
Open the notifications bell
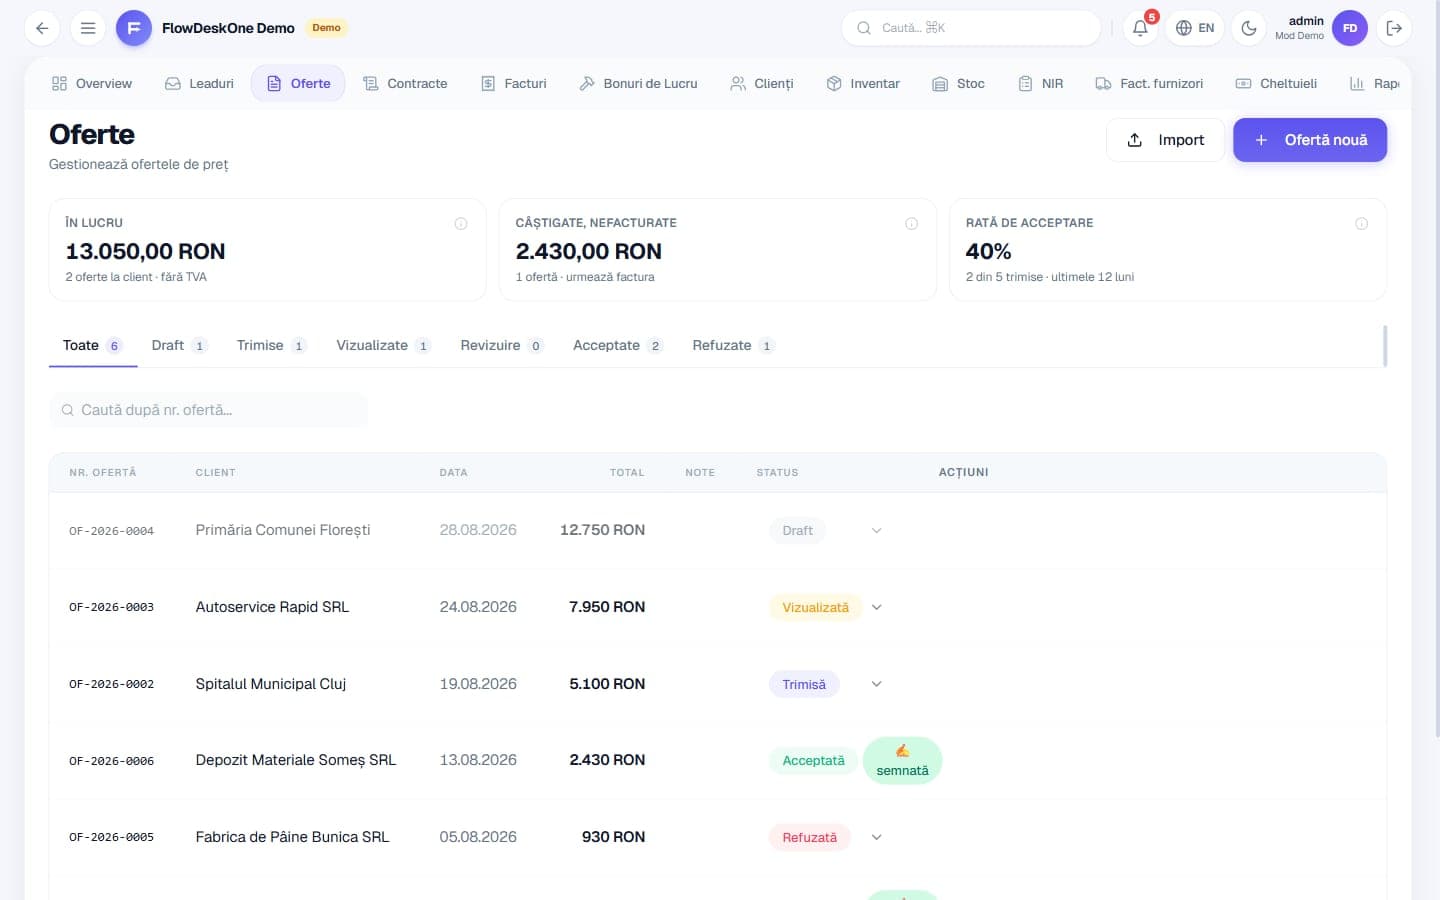click(1140, 28)
